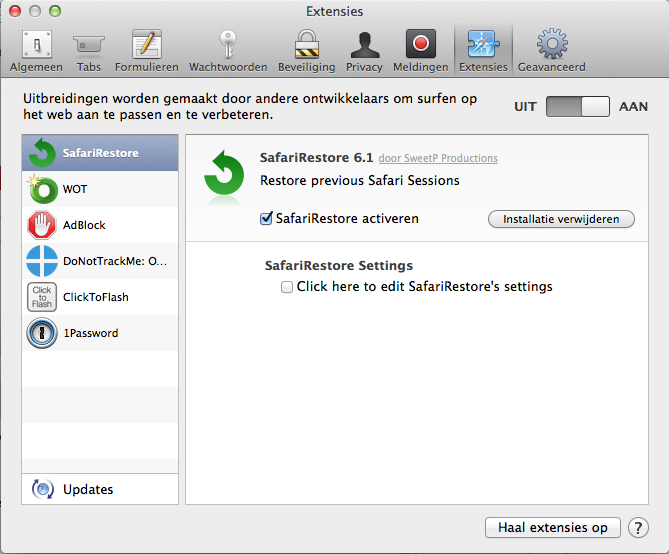Click Installatie verwijderen button
The image size is (669, 554).
pyautogui.click(x=561, y=219)
